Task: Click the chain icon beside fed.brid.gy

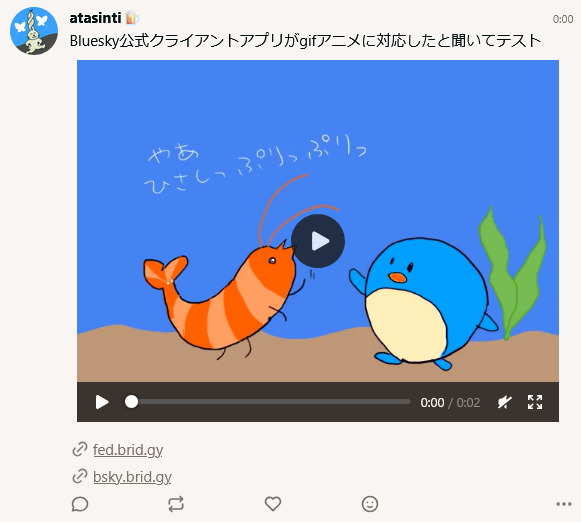Action: click(80, 449)
